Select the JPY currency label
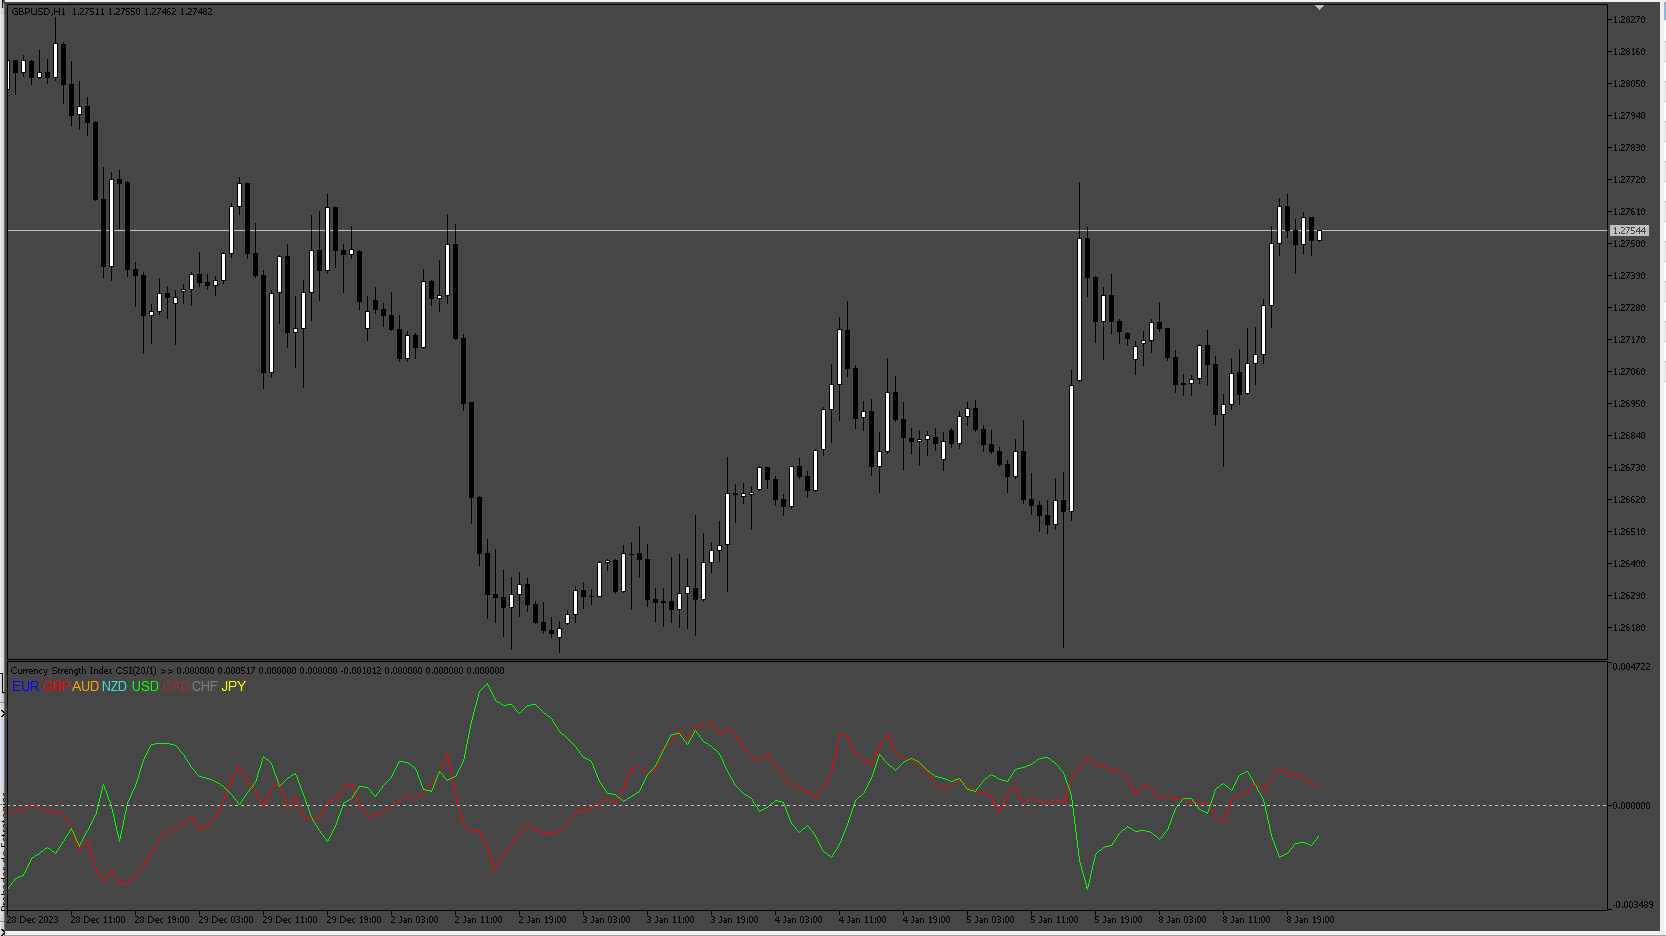Screen dimensions: 1666x936 coord(233,686)
